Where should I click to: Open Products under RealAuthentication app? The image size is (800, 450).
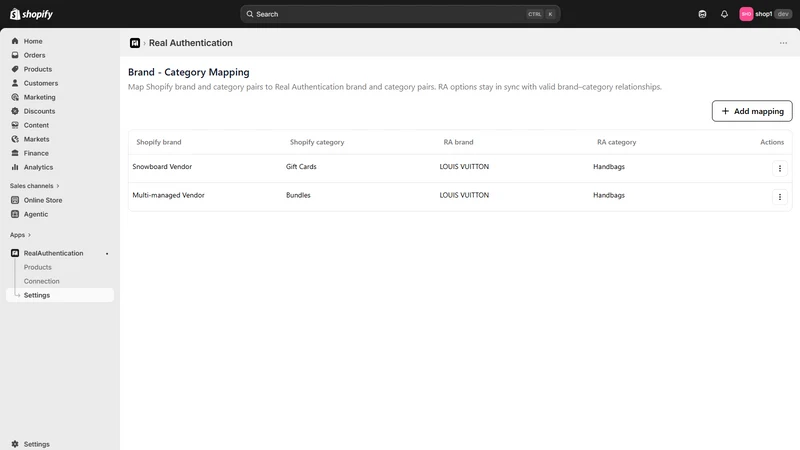[38, 267]
